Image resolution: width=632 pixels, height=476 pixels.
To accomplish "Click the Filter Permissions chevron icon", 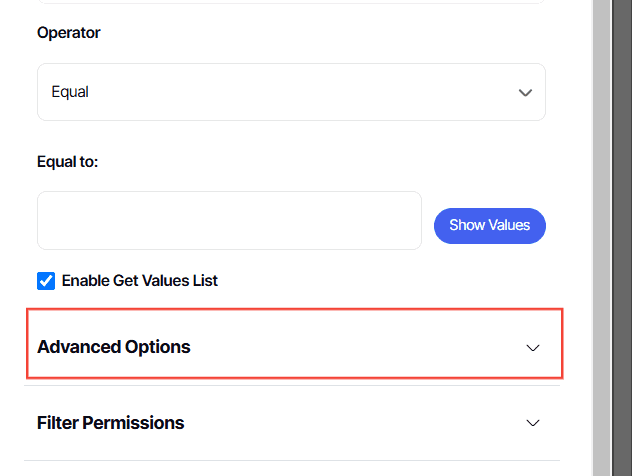I will [533, 423].
